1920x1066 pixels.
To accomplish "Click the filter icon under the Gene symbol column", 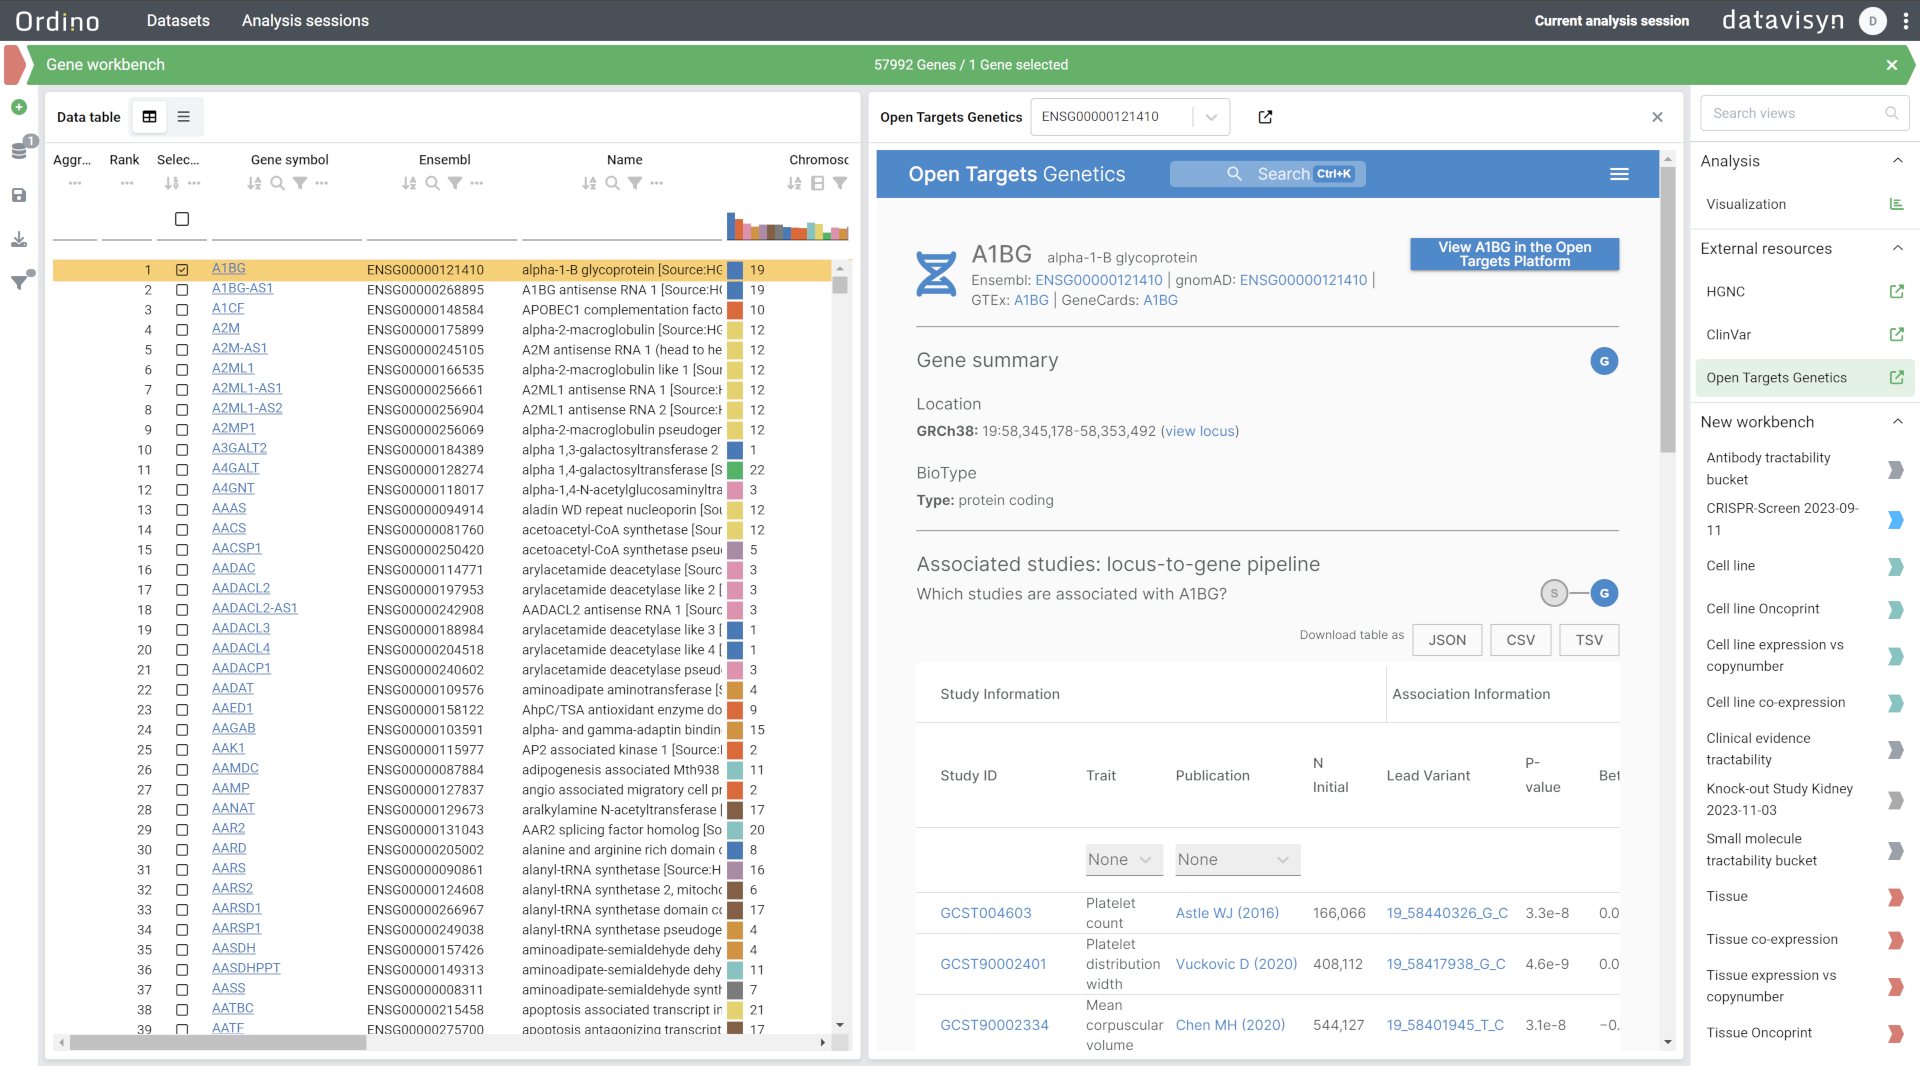I will click(299, 183).
